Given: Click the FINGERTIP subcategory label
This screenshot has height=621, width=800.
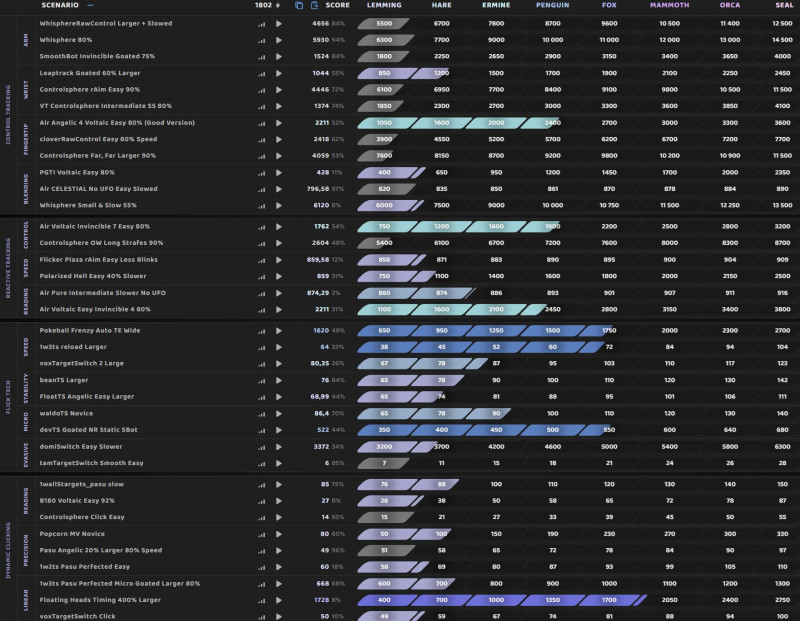Looking at the screenshot, I should pos(26,139).
